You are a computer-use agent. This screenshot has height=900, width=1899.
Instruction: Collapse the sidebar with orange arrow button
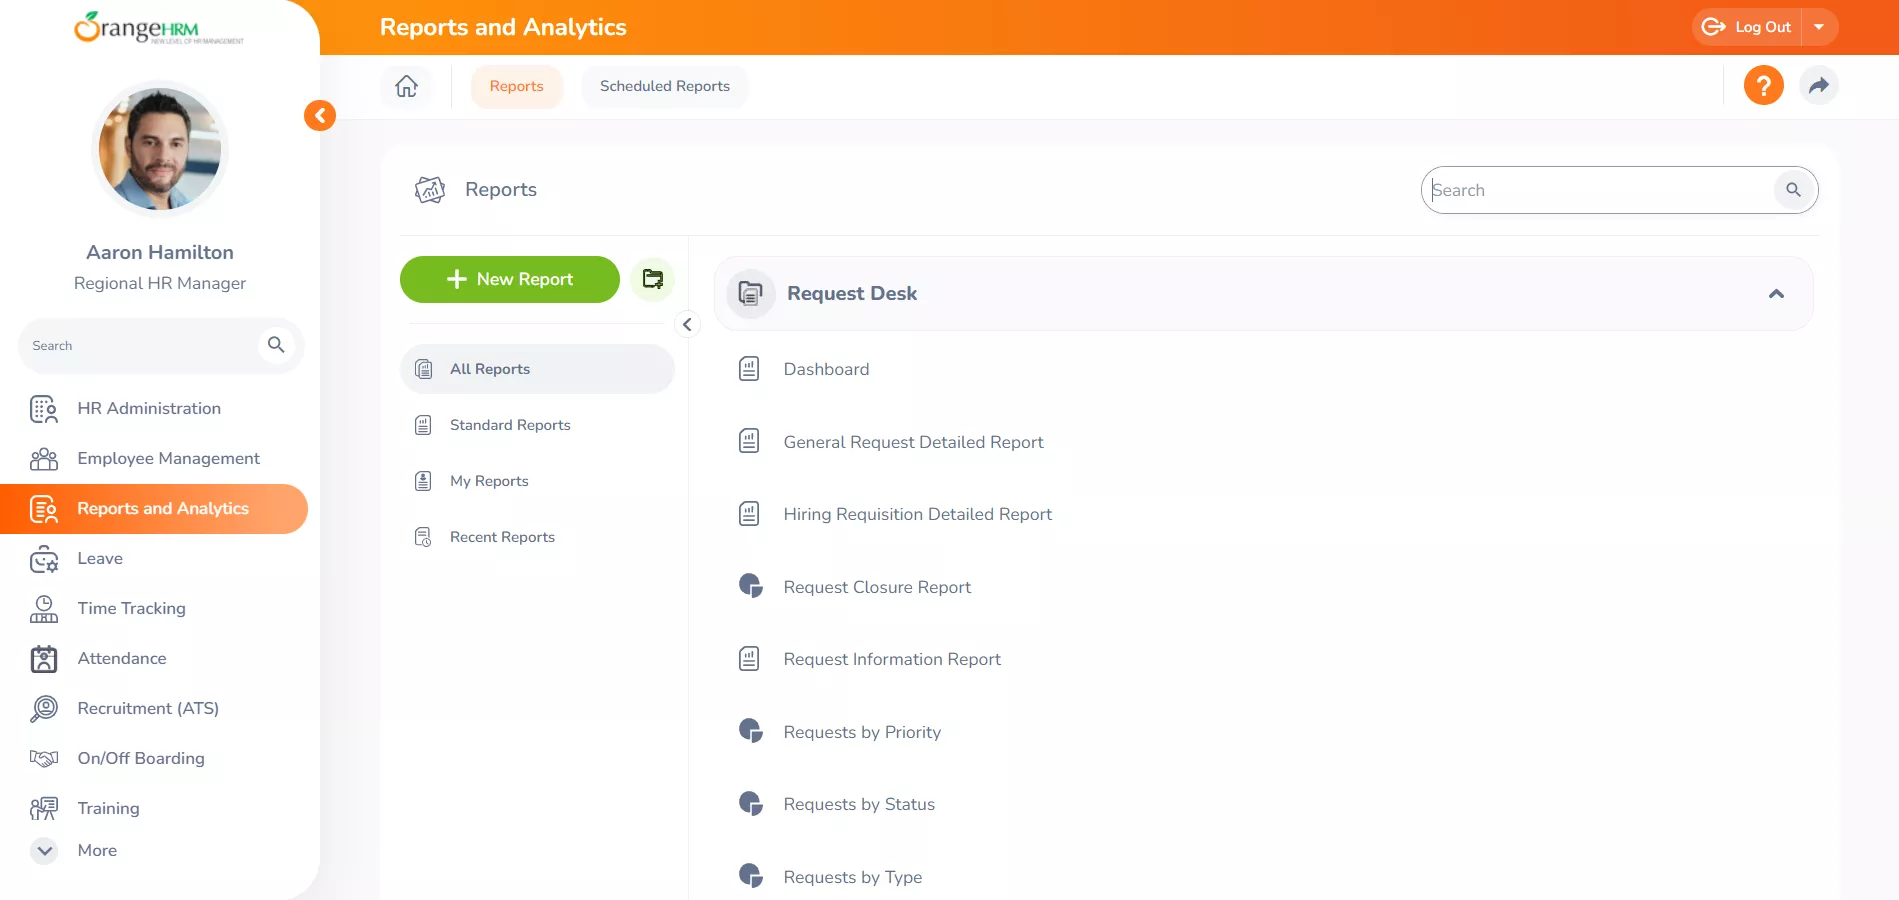coord(320,115)
